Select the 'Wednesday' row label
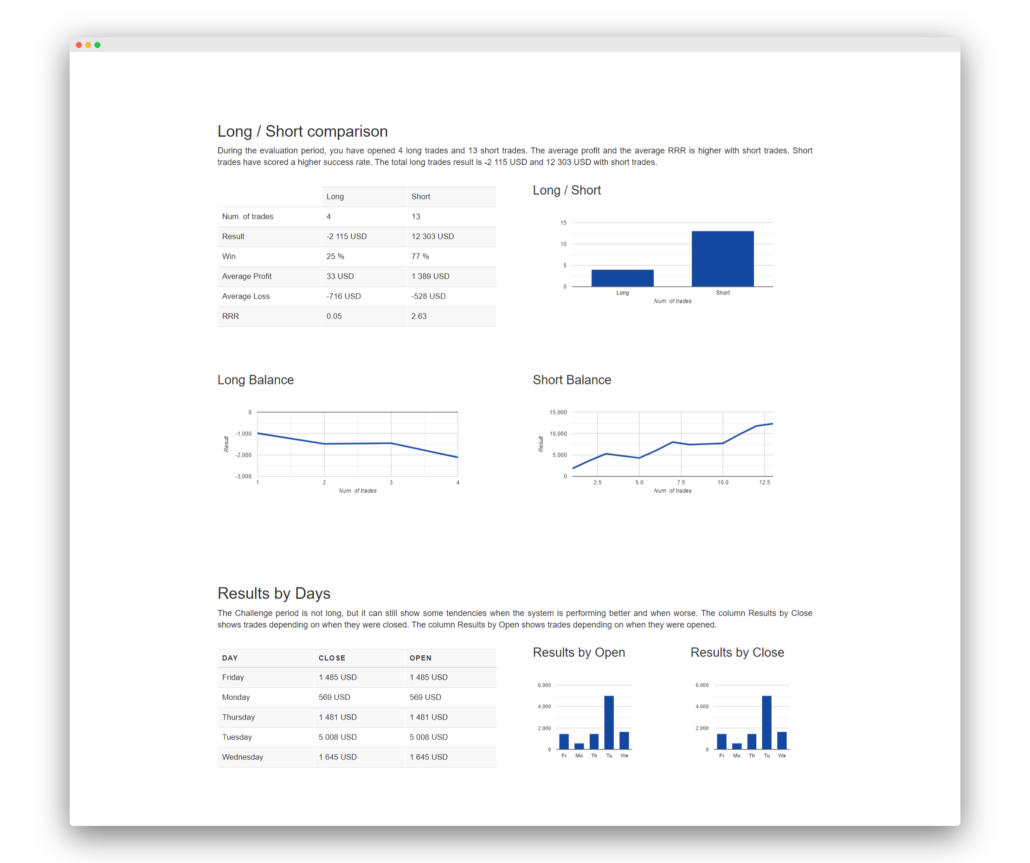Screen dimensions: 1030x863 pos(242,757)
